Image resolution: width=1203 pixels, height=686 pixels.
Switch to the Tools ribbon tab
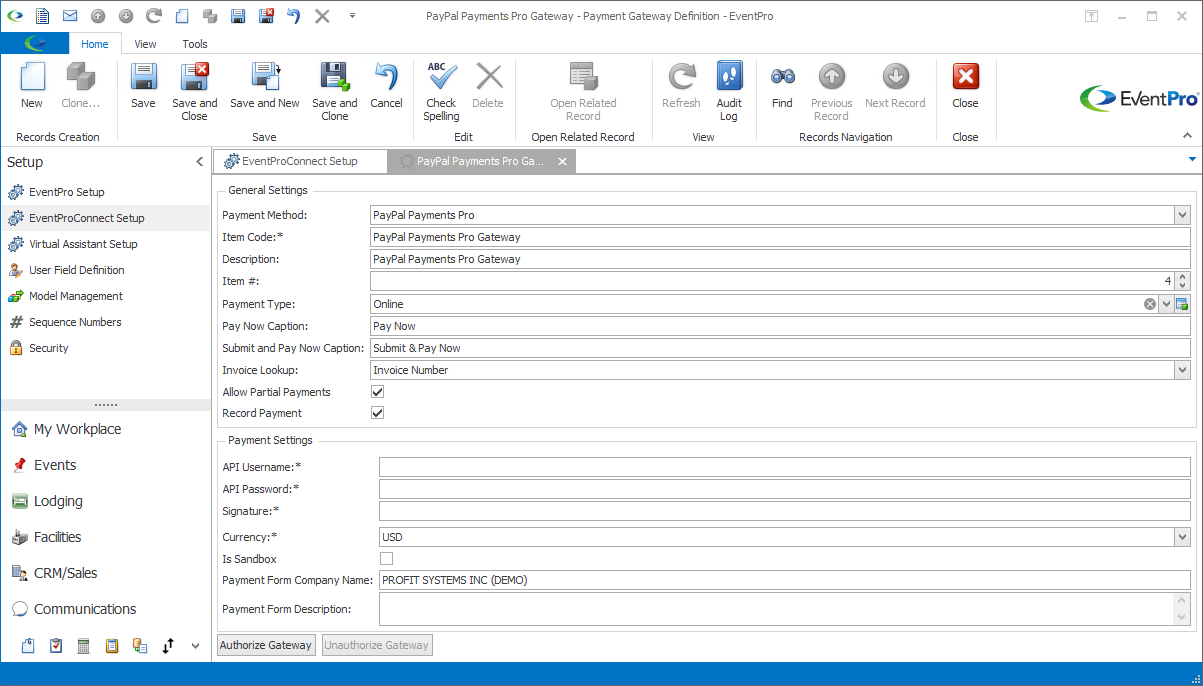tap(195, 44)
